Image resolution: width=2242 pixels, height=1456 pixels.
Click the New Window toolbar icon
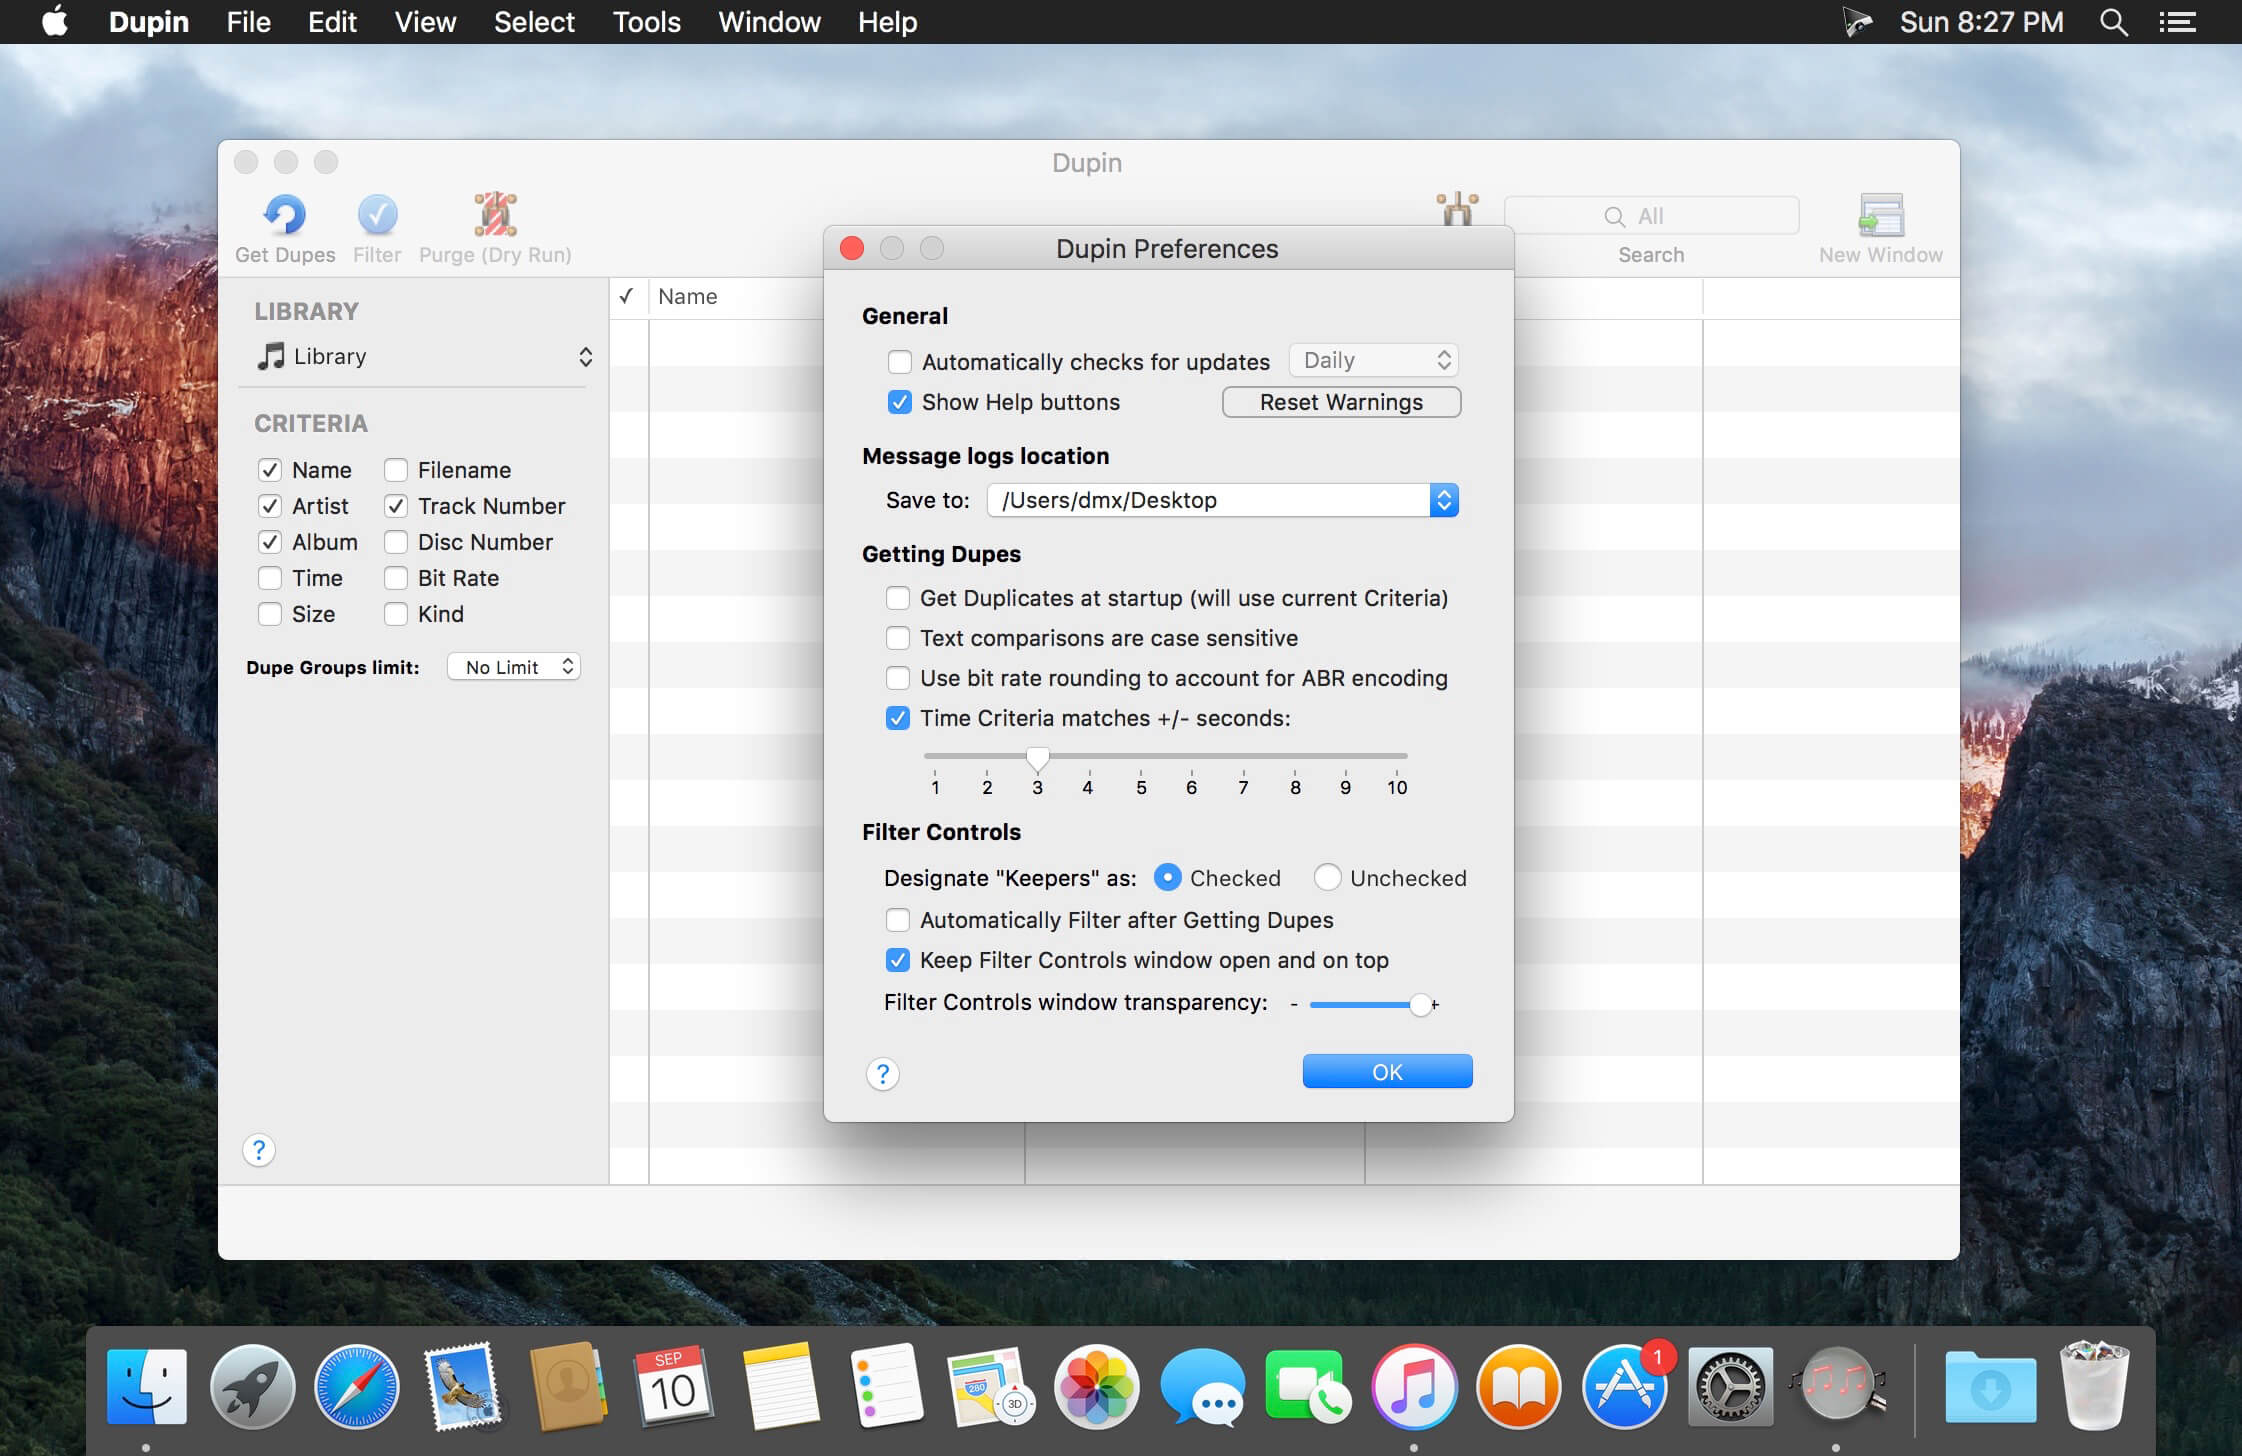click(1880, 214)
